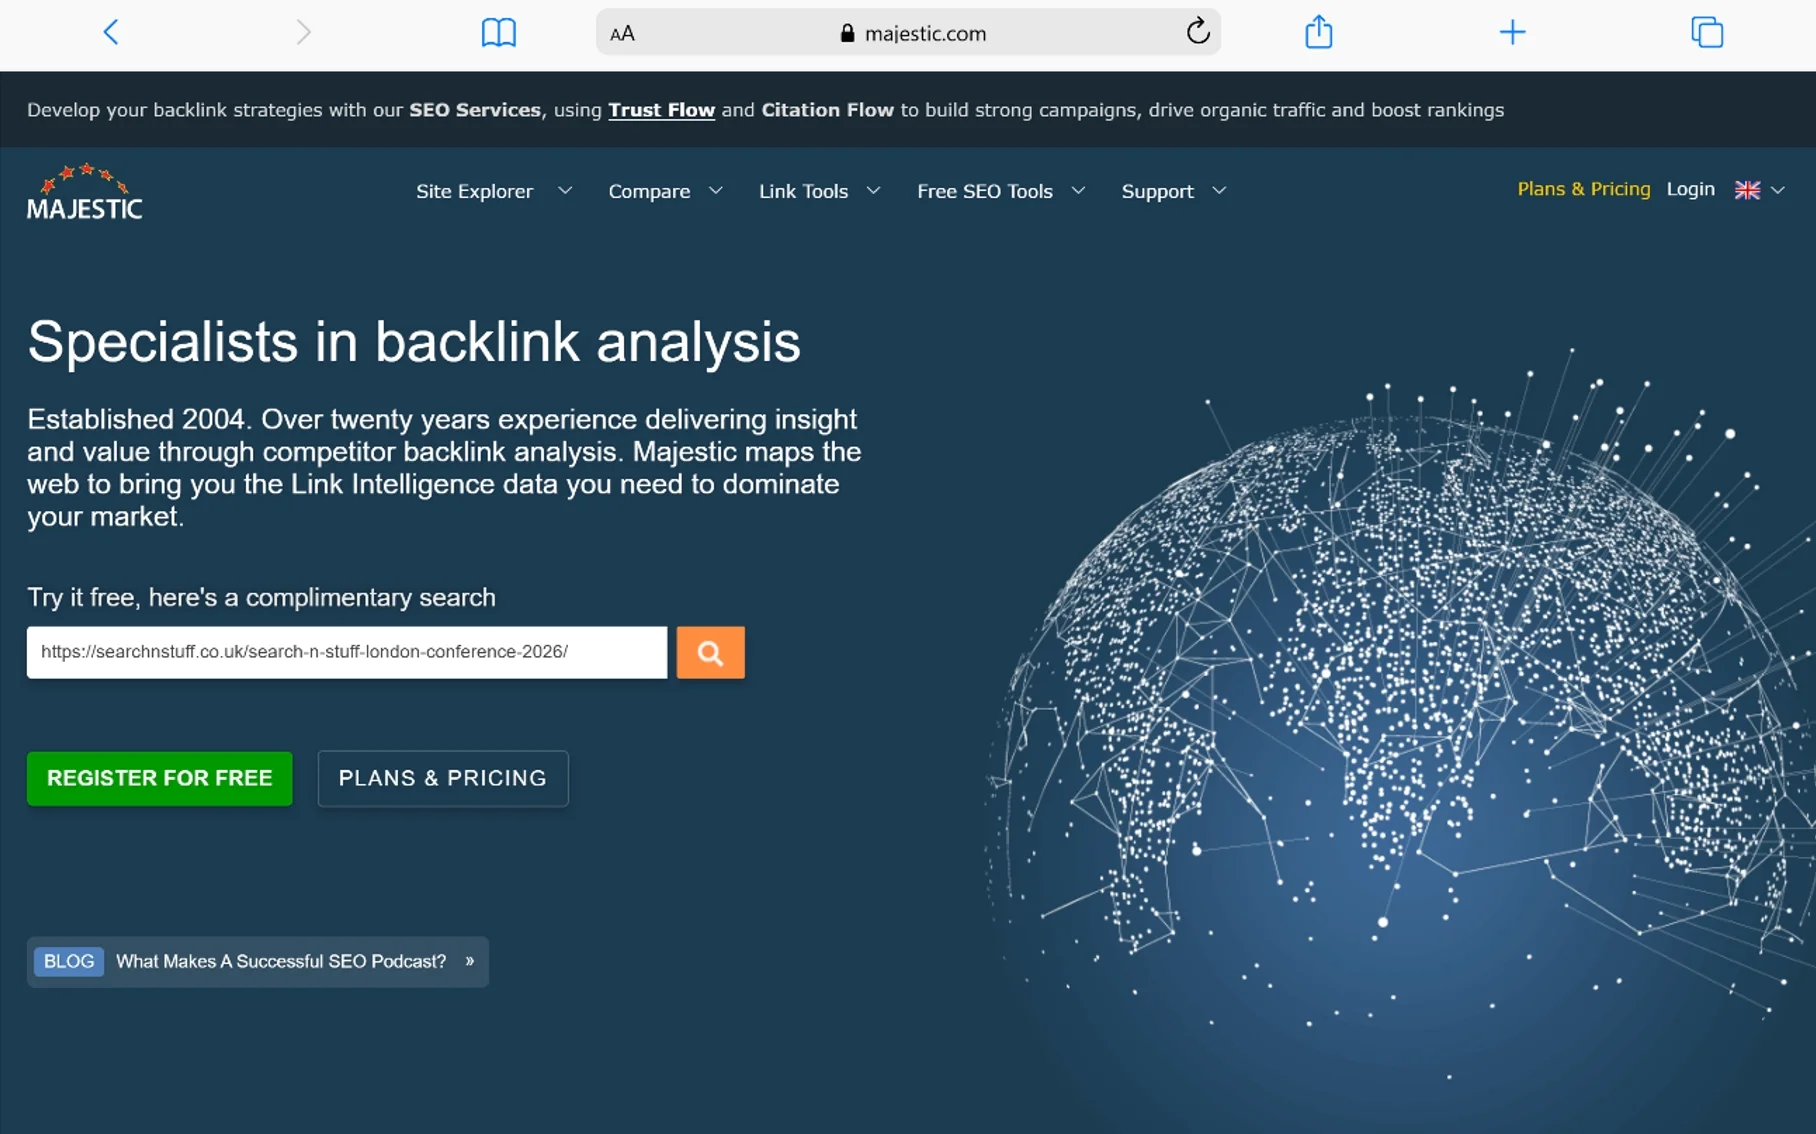Screen dimensions: 1816x1134
Task: Open the language selector chevron
Action: point(1778,190)
